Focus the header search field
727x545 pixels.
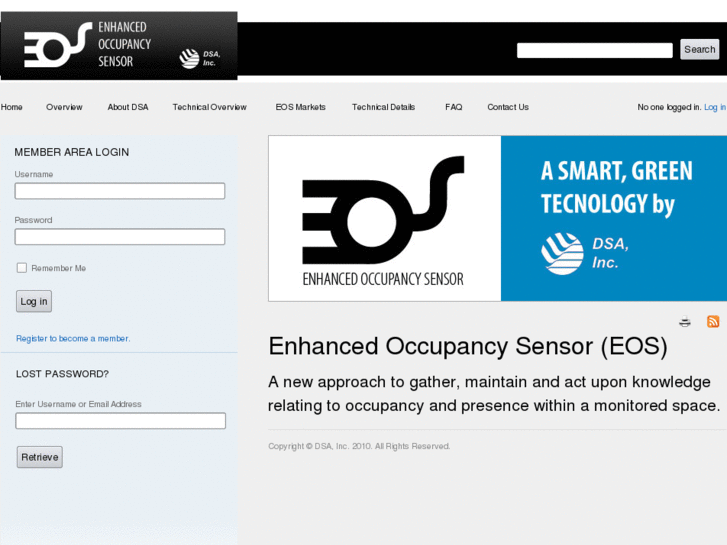click(595, 50)
